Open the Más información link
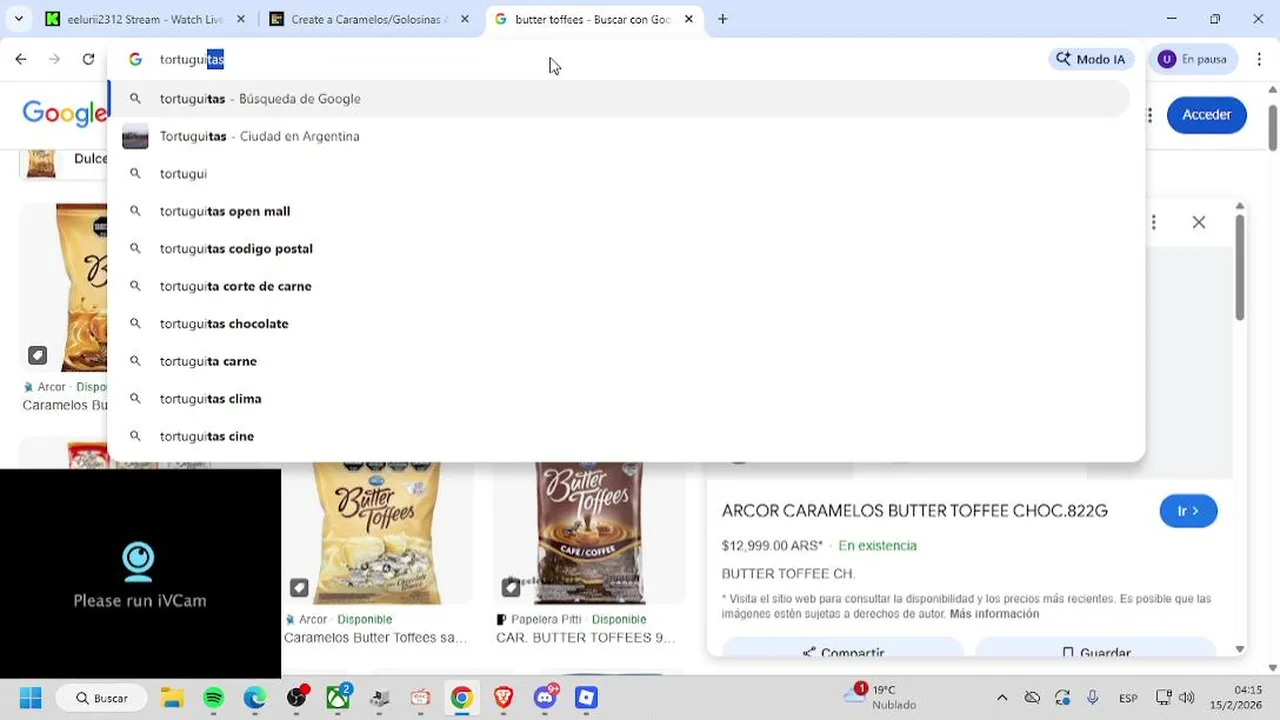The width and height of the screenshot is (1280, 720). click(x=994, y=614)
